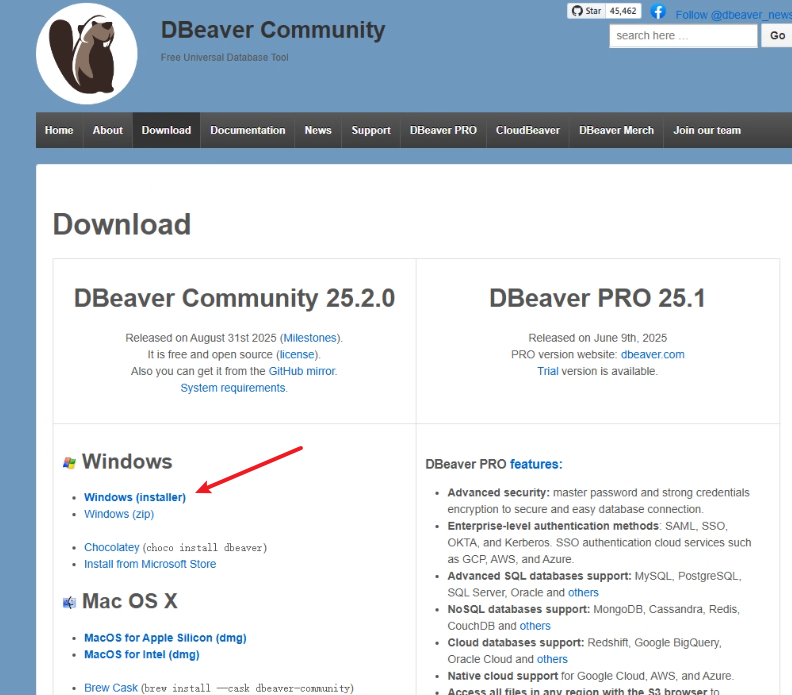Open others link after Oracle and

click(x=583, y=592)
